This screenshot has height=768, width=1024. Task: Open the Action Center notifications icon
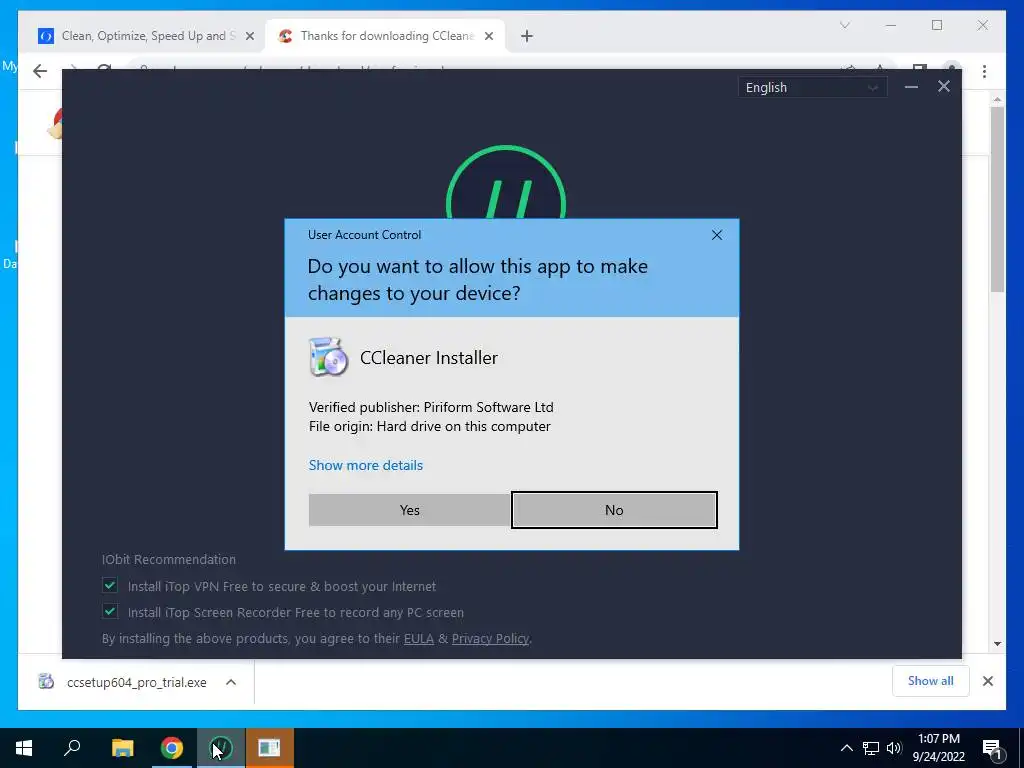992,748
